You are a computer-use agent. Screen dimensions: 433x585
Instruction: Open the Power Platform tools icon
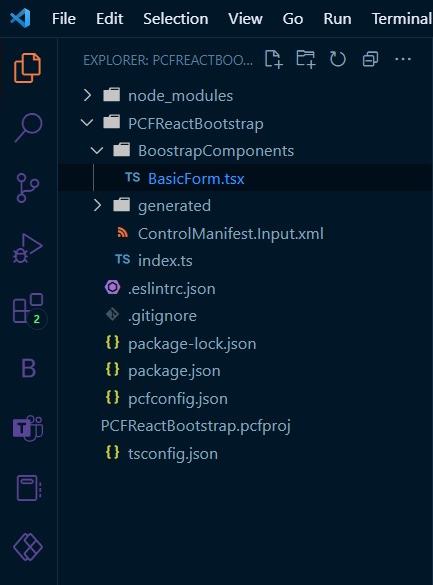pyautogui.click(x=28, y=547)
